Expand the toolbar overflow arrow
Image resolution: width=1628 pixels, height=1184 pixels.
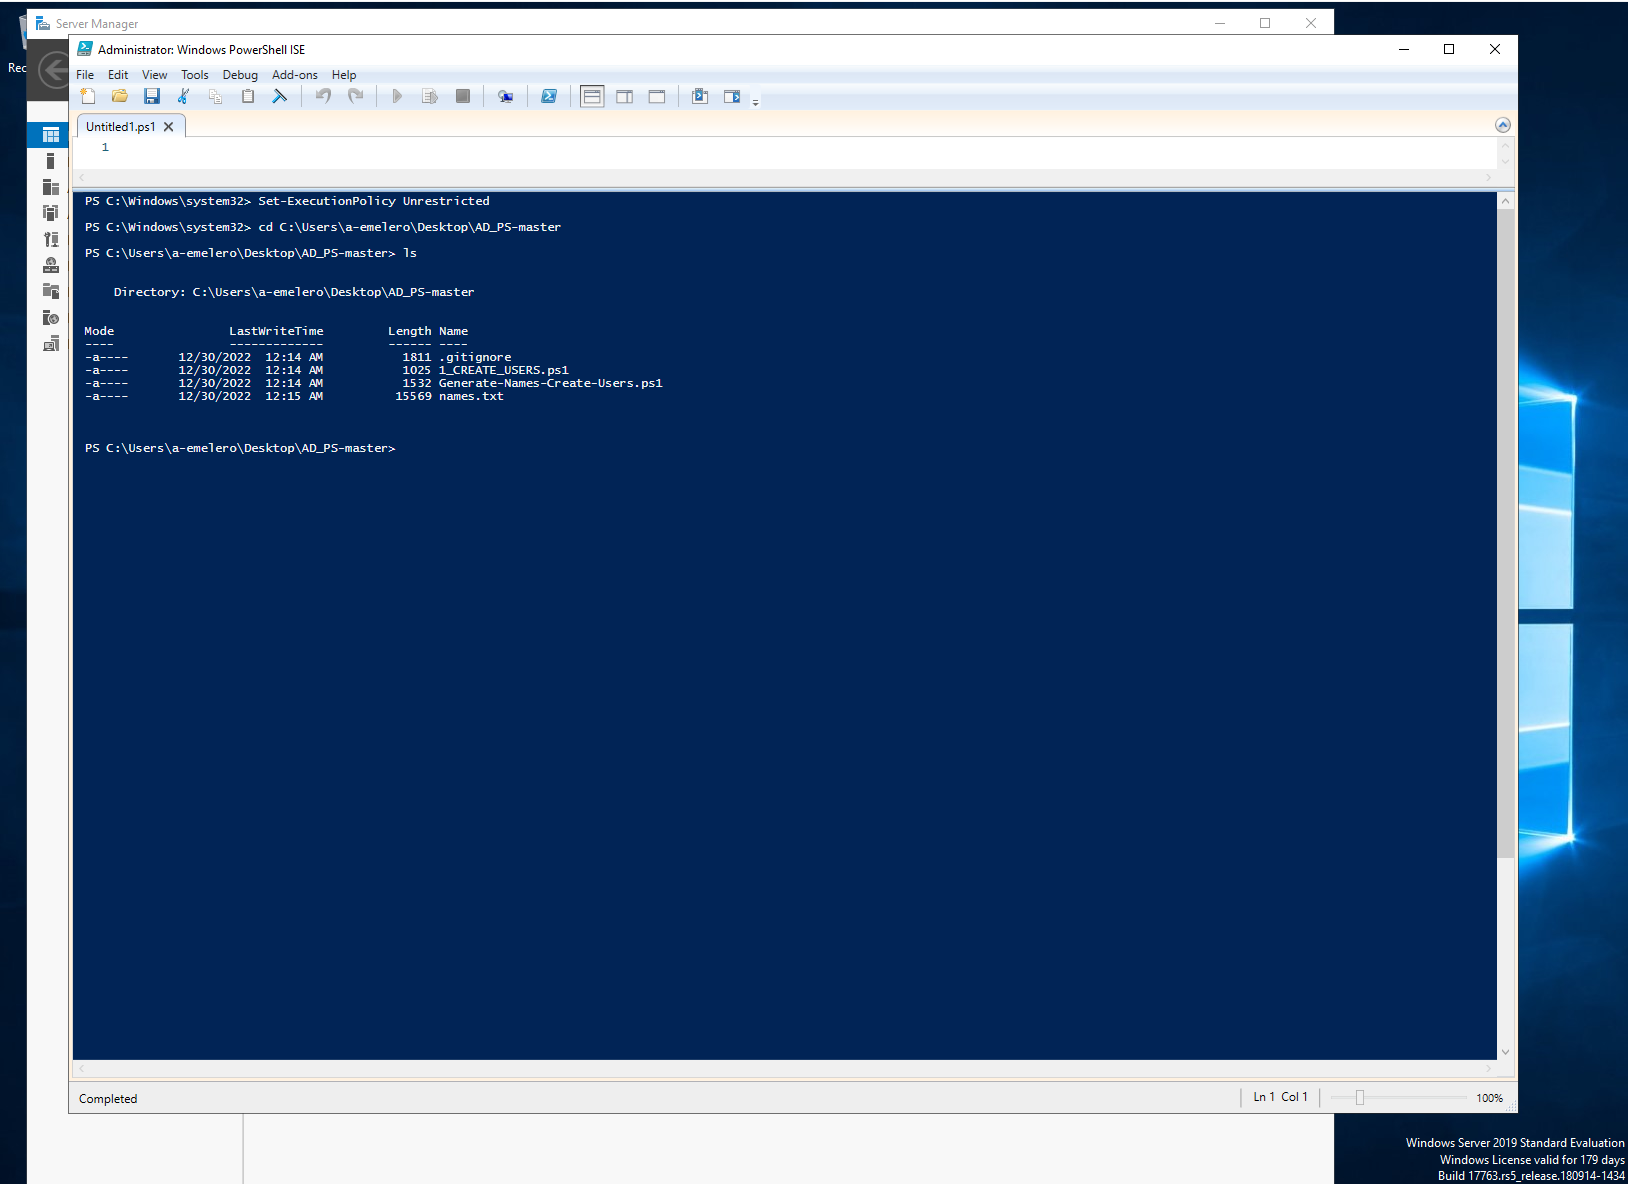pyautogui.click(x=755, y=100)
